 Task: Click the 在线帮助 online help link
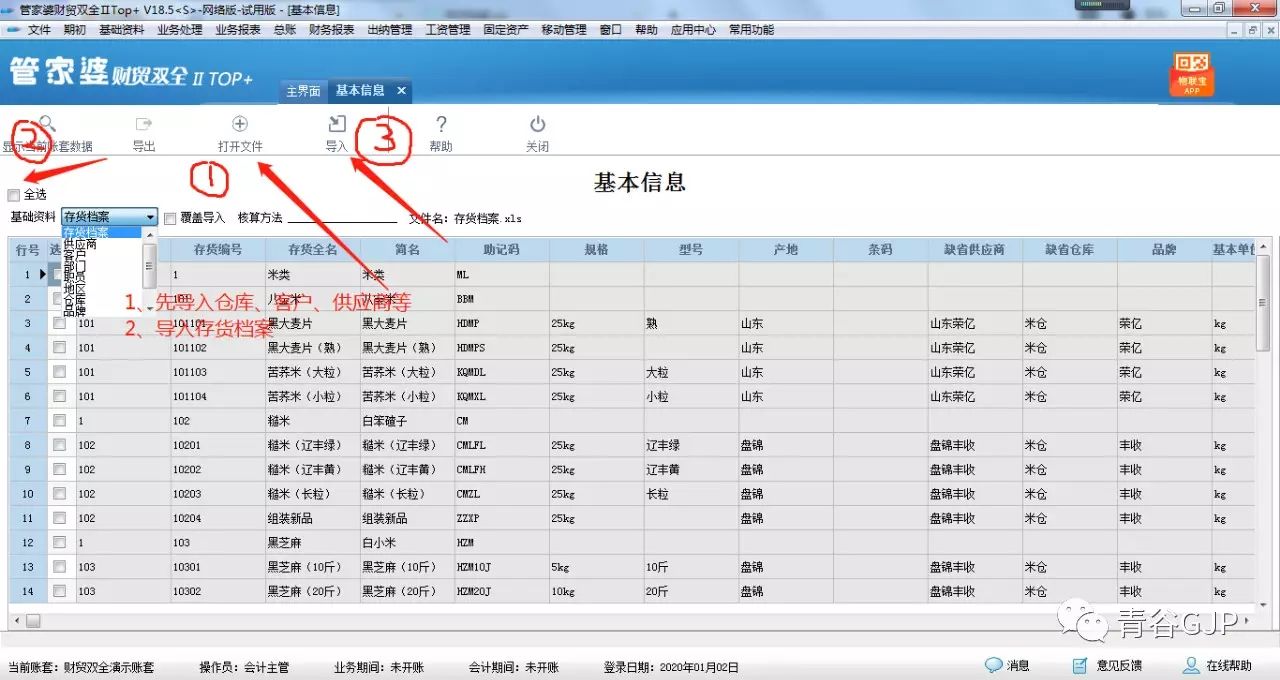(1230, 664)
